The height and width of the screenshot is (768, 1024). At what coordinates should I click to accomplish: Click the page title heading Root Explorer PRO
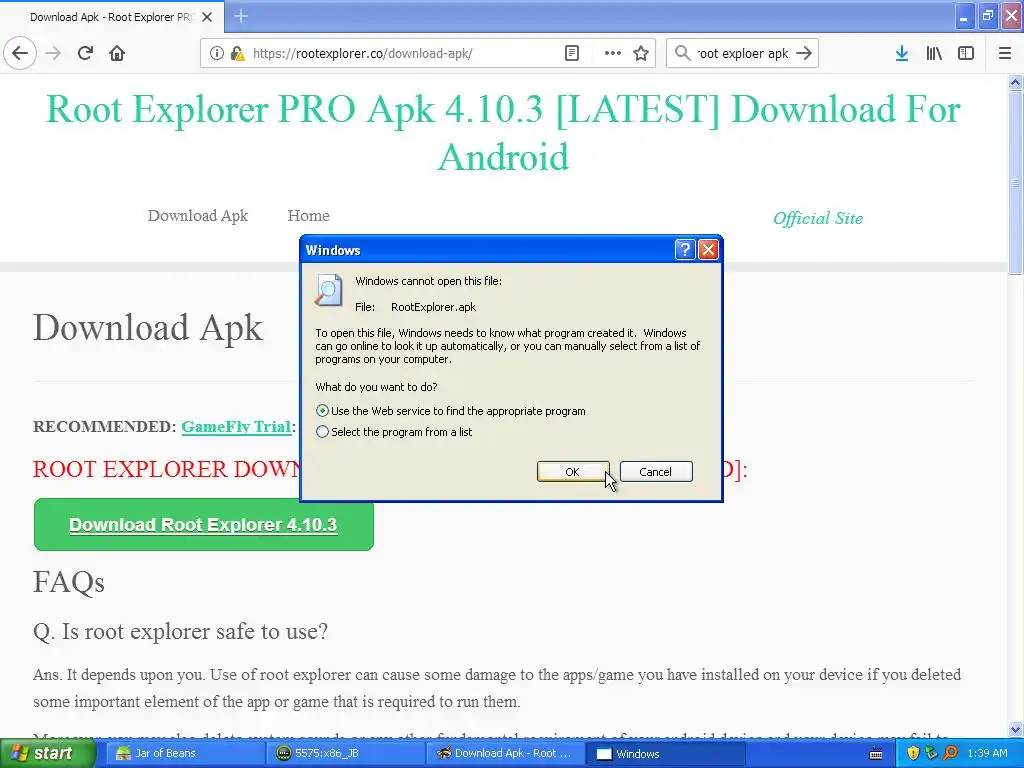(503, 133)
